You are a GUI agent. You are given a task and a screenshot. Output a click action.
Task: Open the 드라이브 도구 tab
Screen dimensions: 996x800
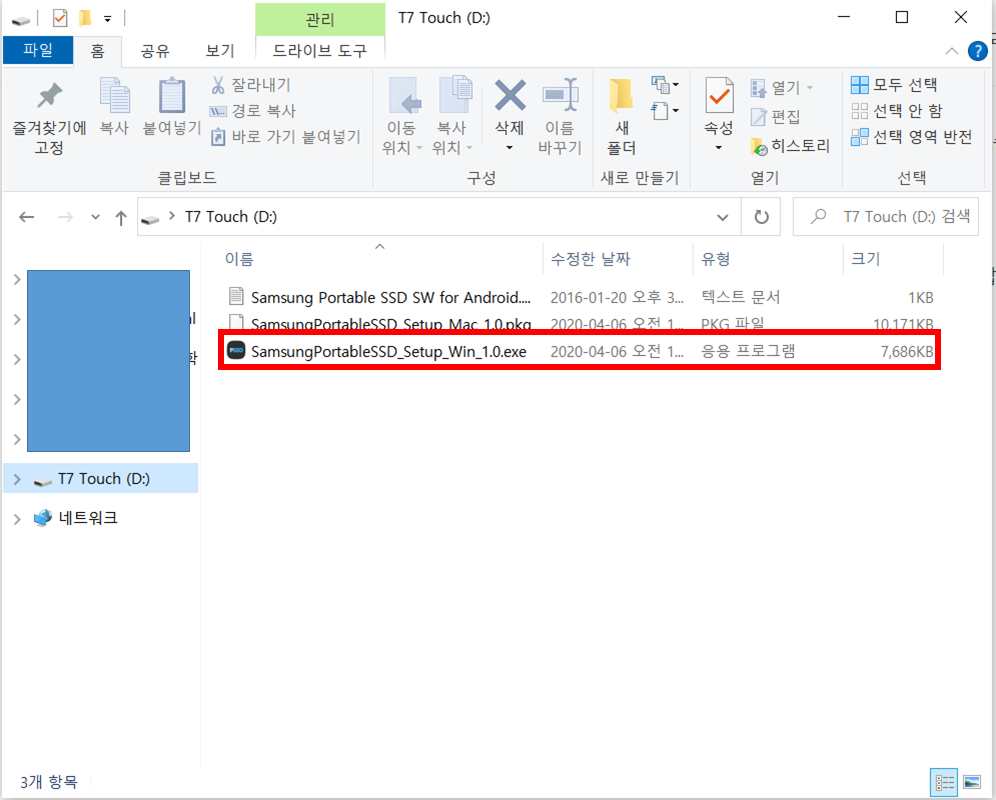click(x=320, y=51)
